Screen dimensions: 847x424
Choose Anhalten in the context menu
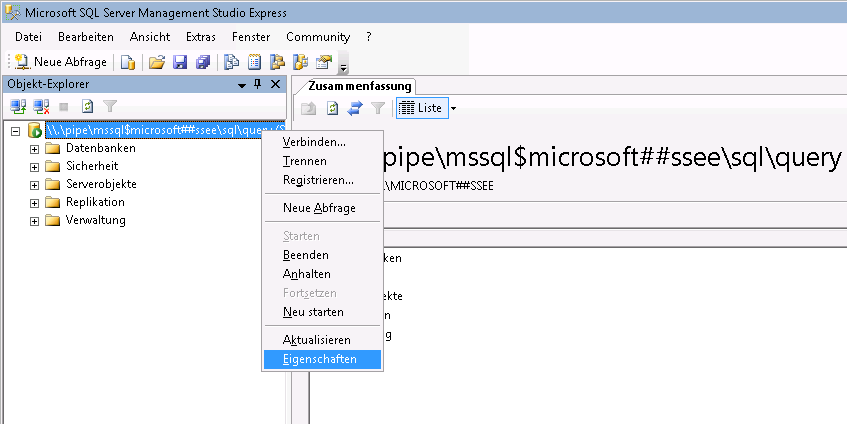(322, 274)
